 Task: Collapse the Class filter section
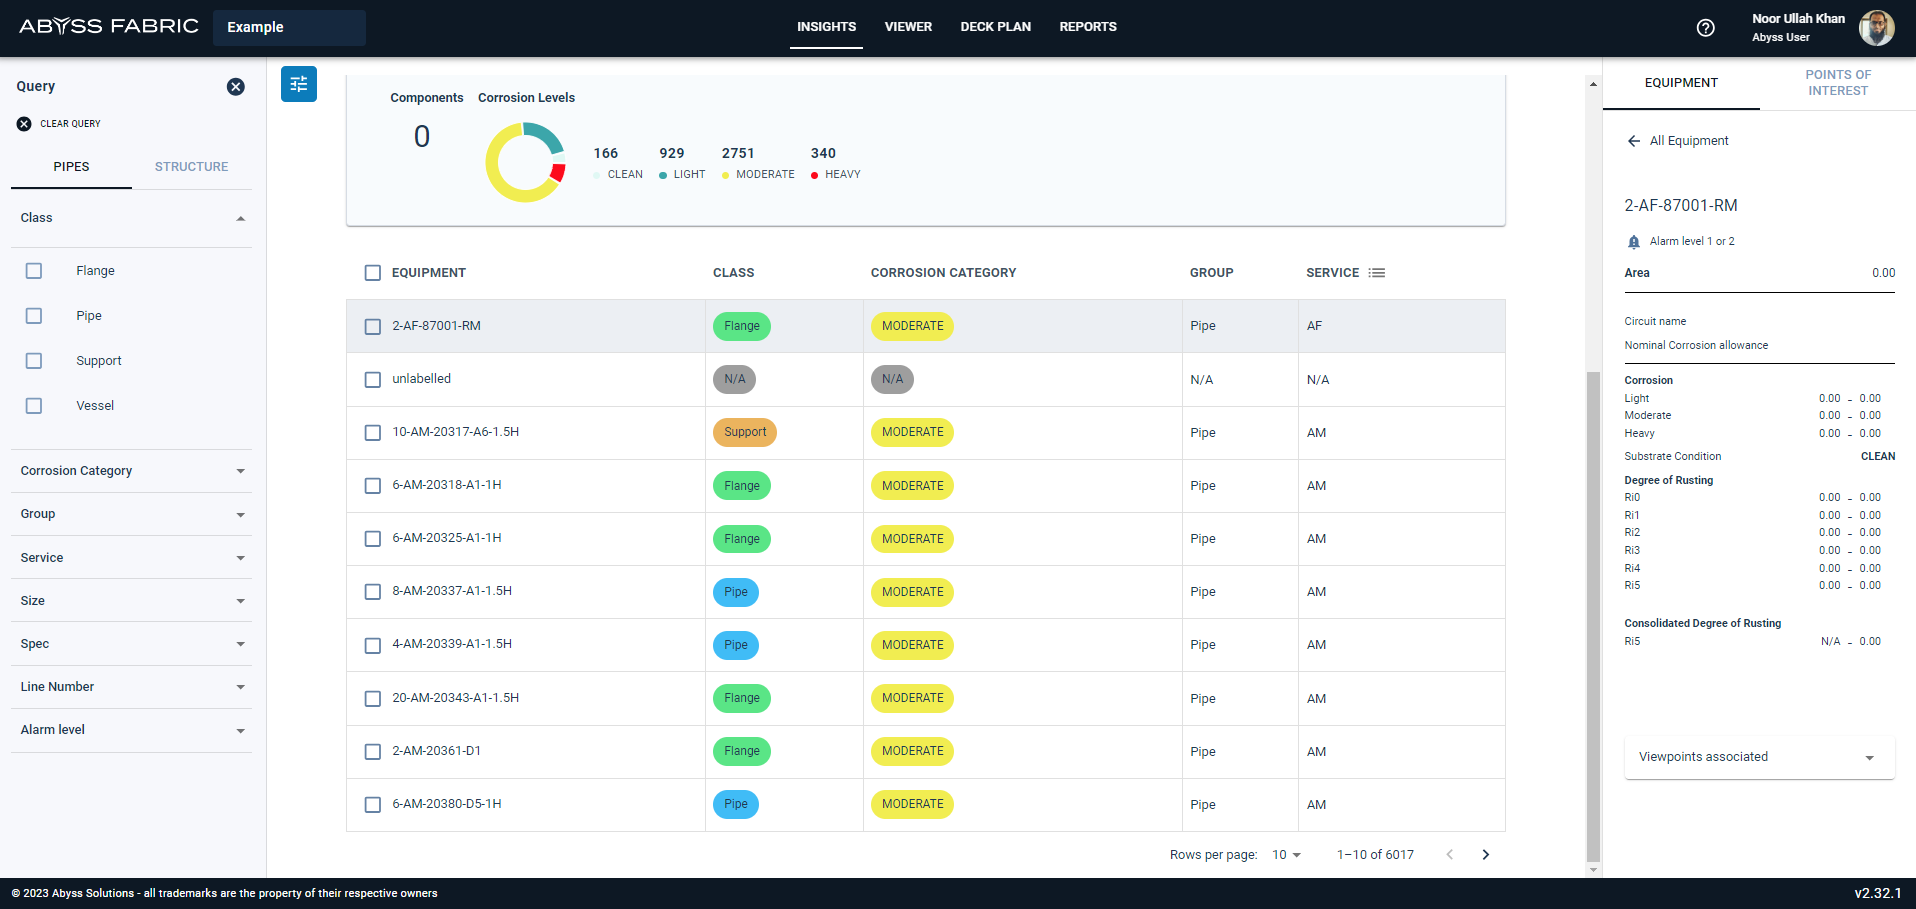(x=131, y=218)
